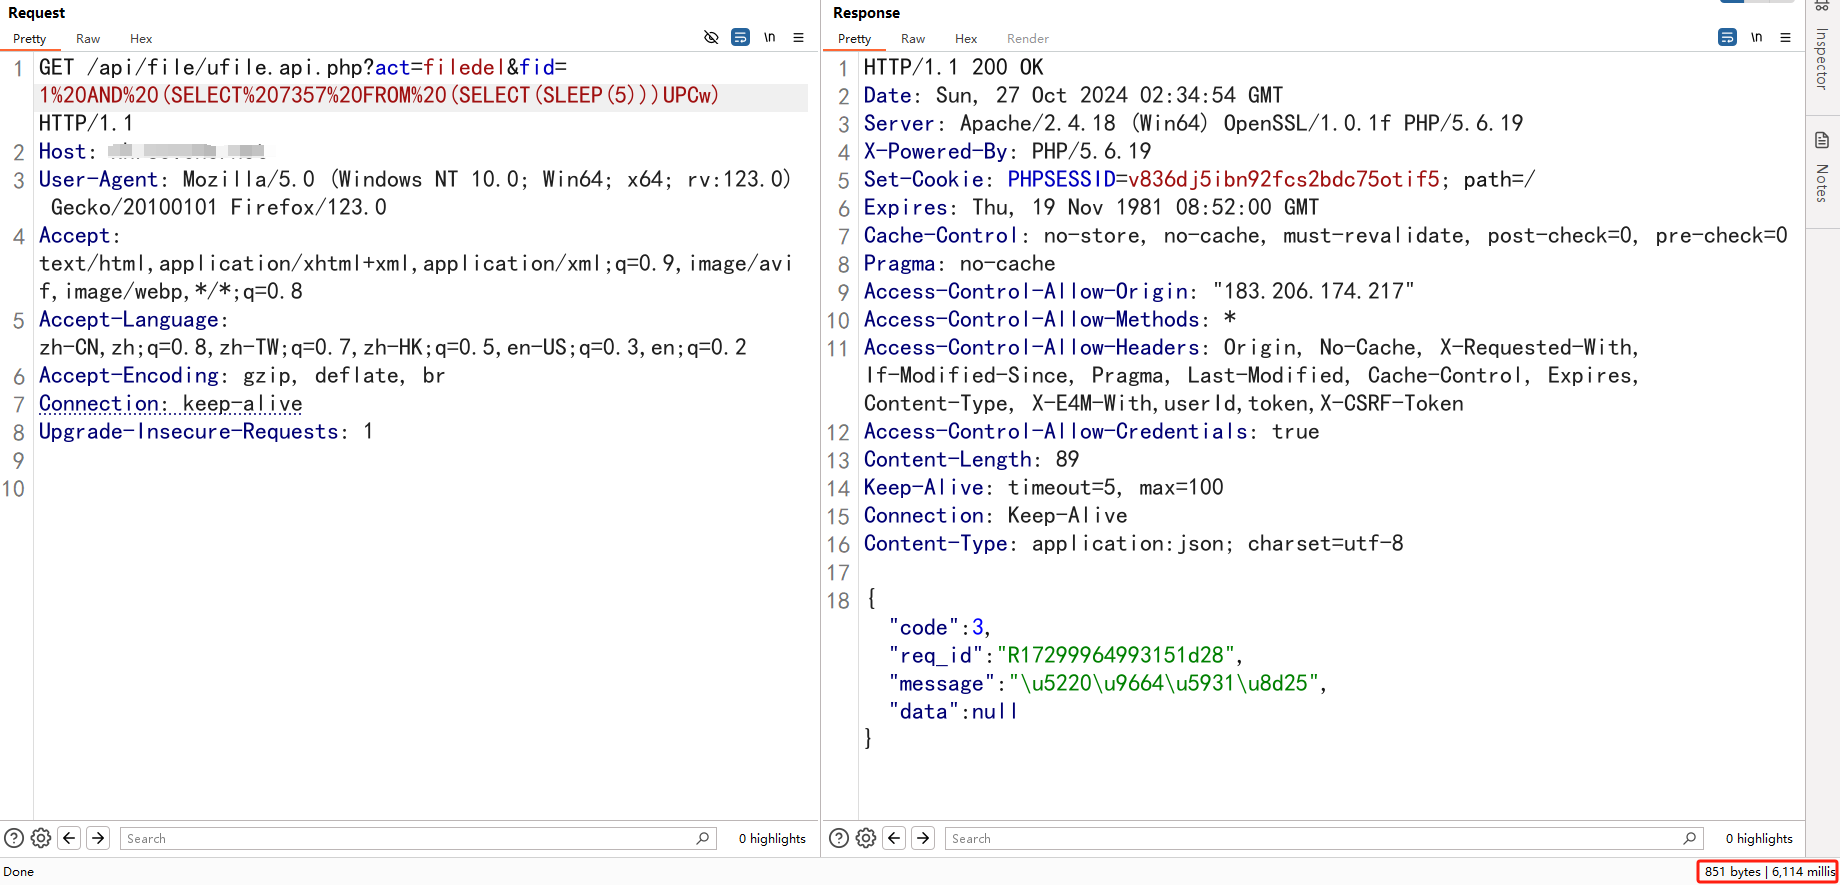Open request search settings gear
The image size is (1840, 885).
point(41,838)
